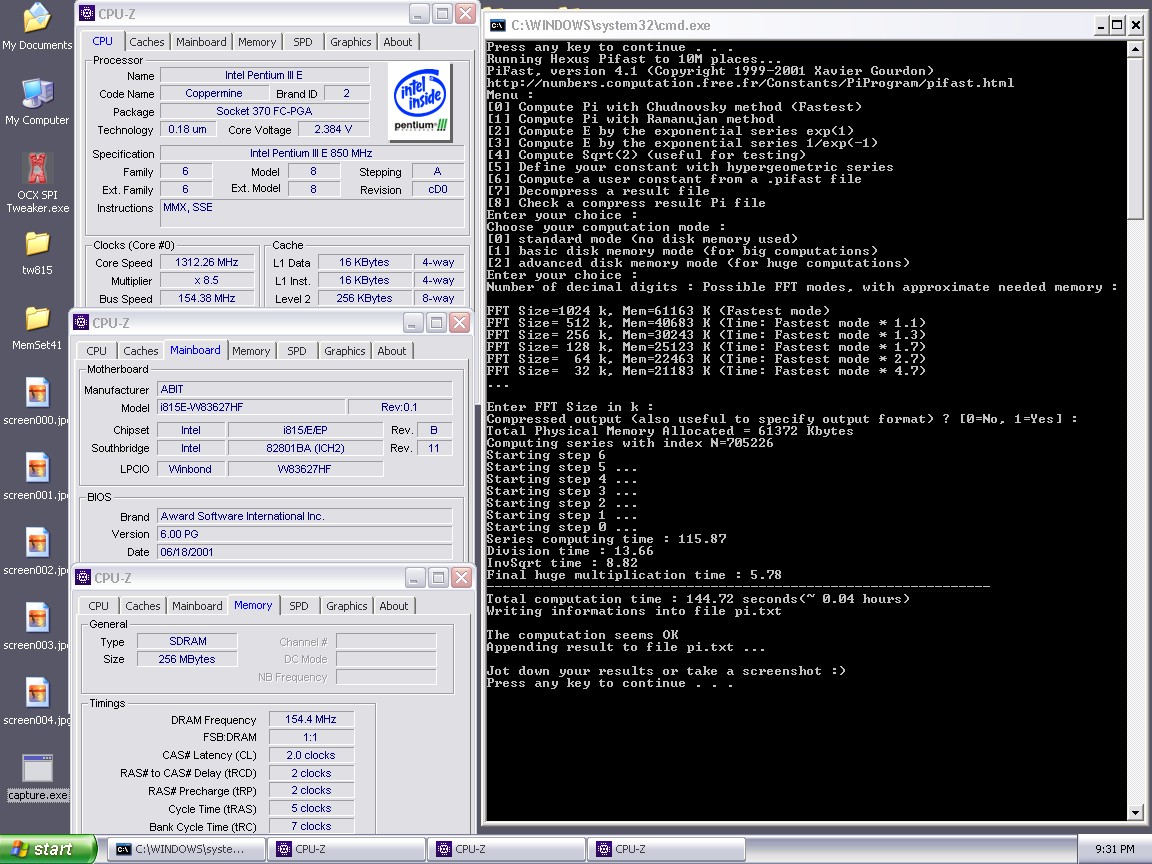Viewport: 1152px width, 864px height.
Task: Click the Intel Inside Pentium III logo
Action: (x=420, y=101)
